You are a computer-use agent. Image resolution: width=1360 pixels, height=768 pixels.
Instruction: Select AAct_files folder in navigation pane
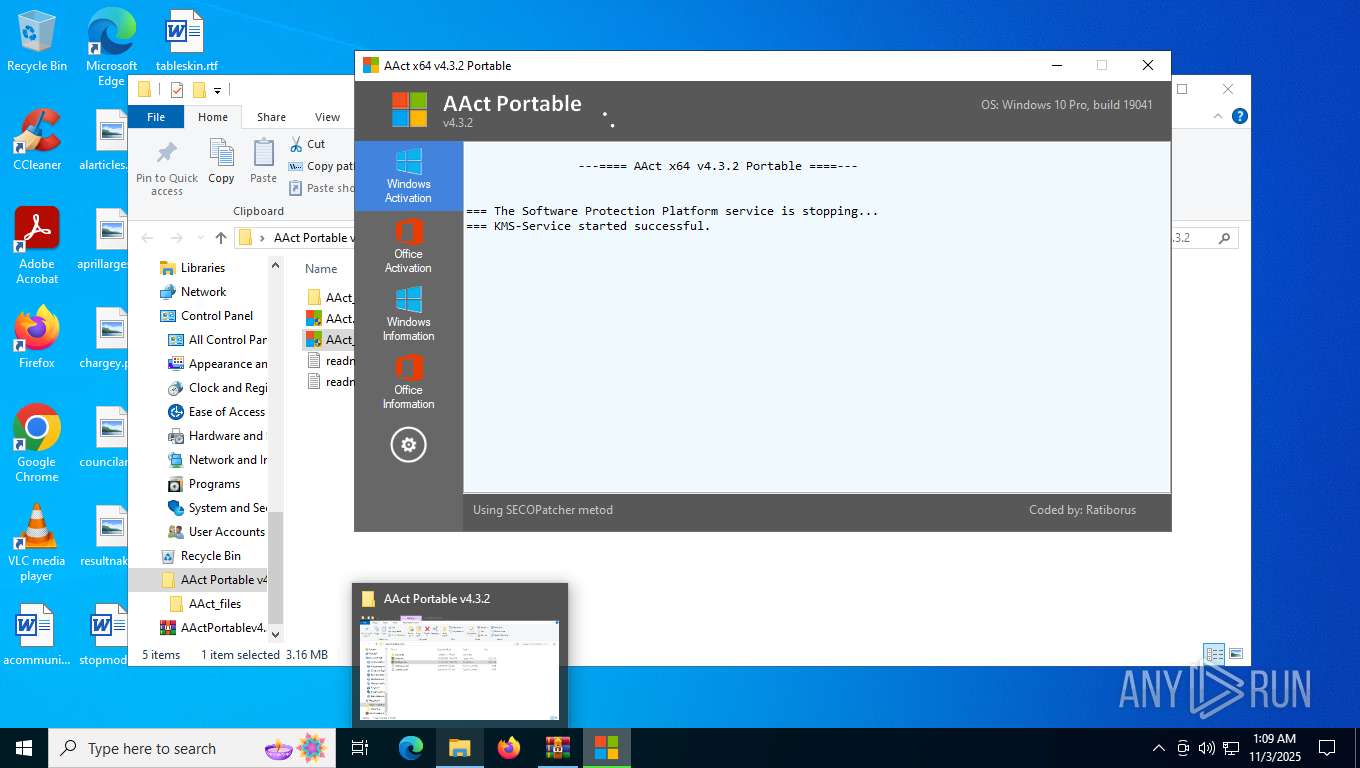click(215, 604)
